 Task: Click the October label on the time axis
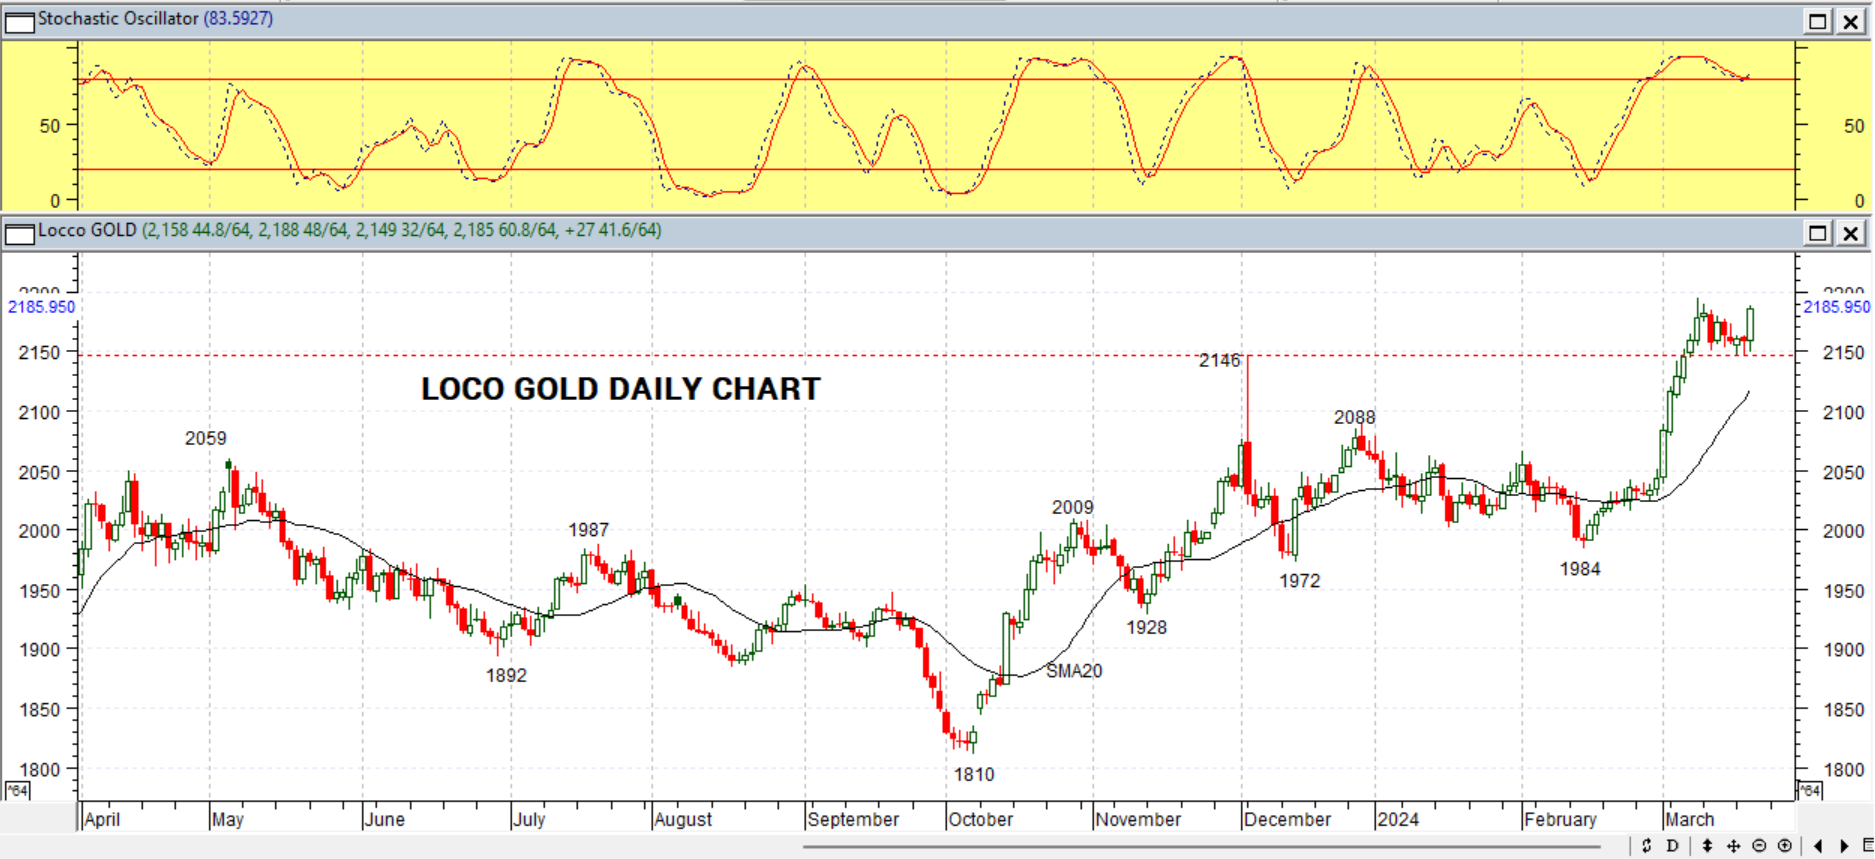981,820
